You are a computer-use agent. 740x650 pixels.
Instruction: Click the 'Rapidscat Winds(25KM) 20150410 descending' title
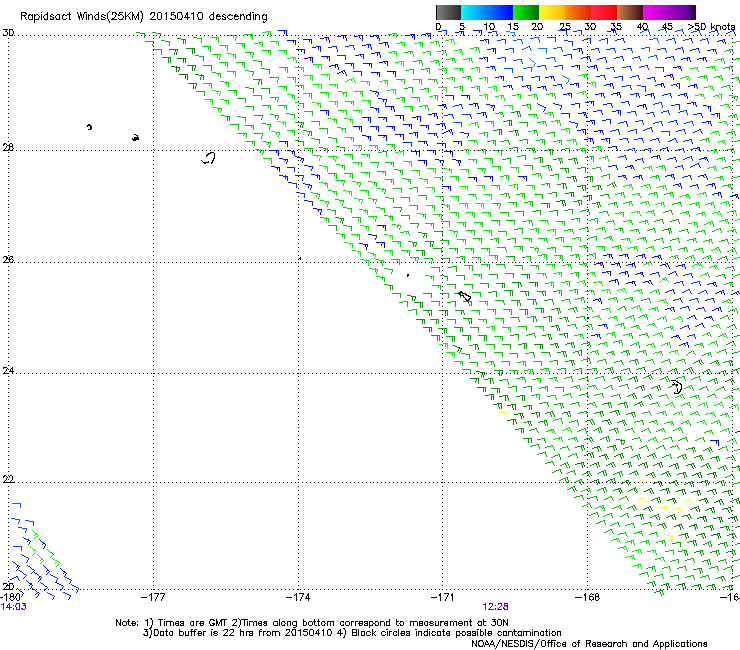point(143,17)
